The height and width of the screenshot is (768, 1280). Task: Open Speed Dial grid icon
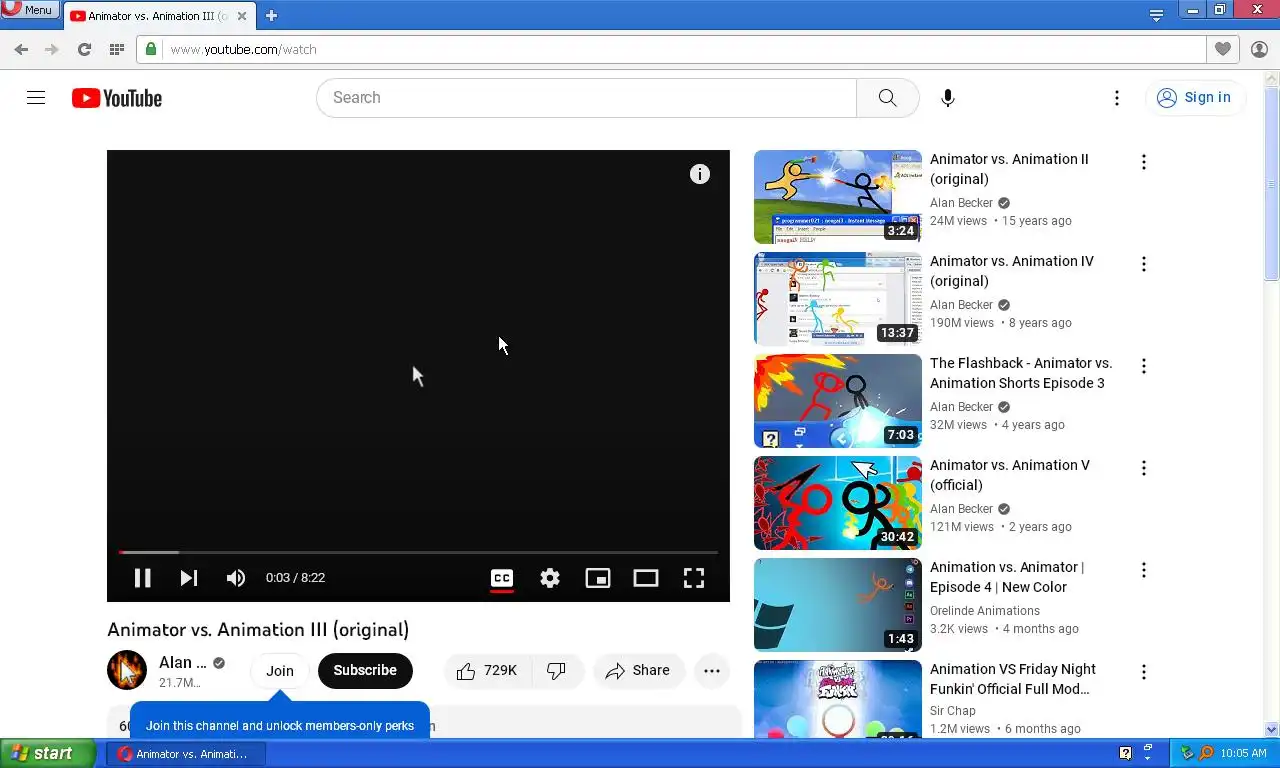click(x=117, y=49)
